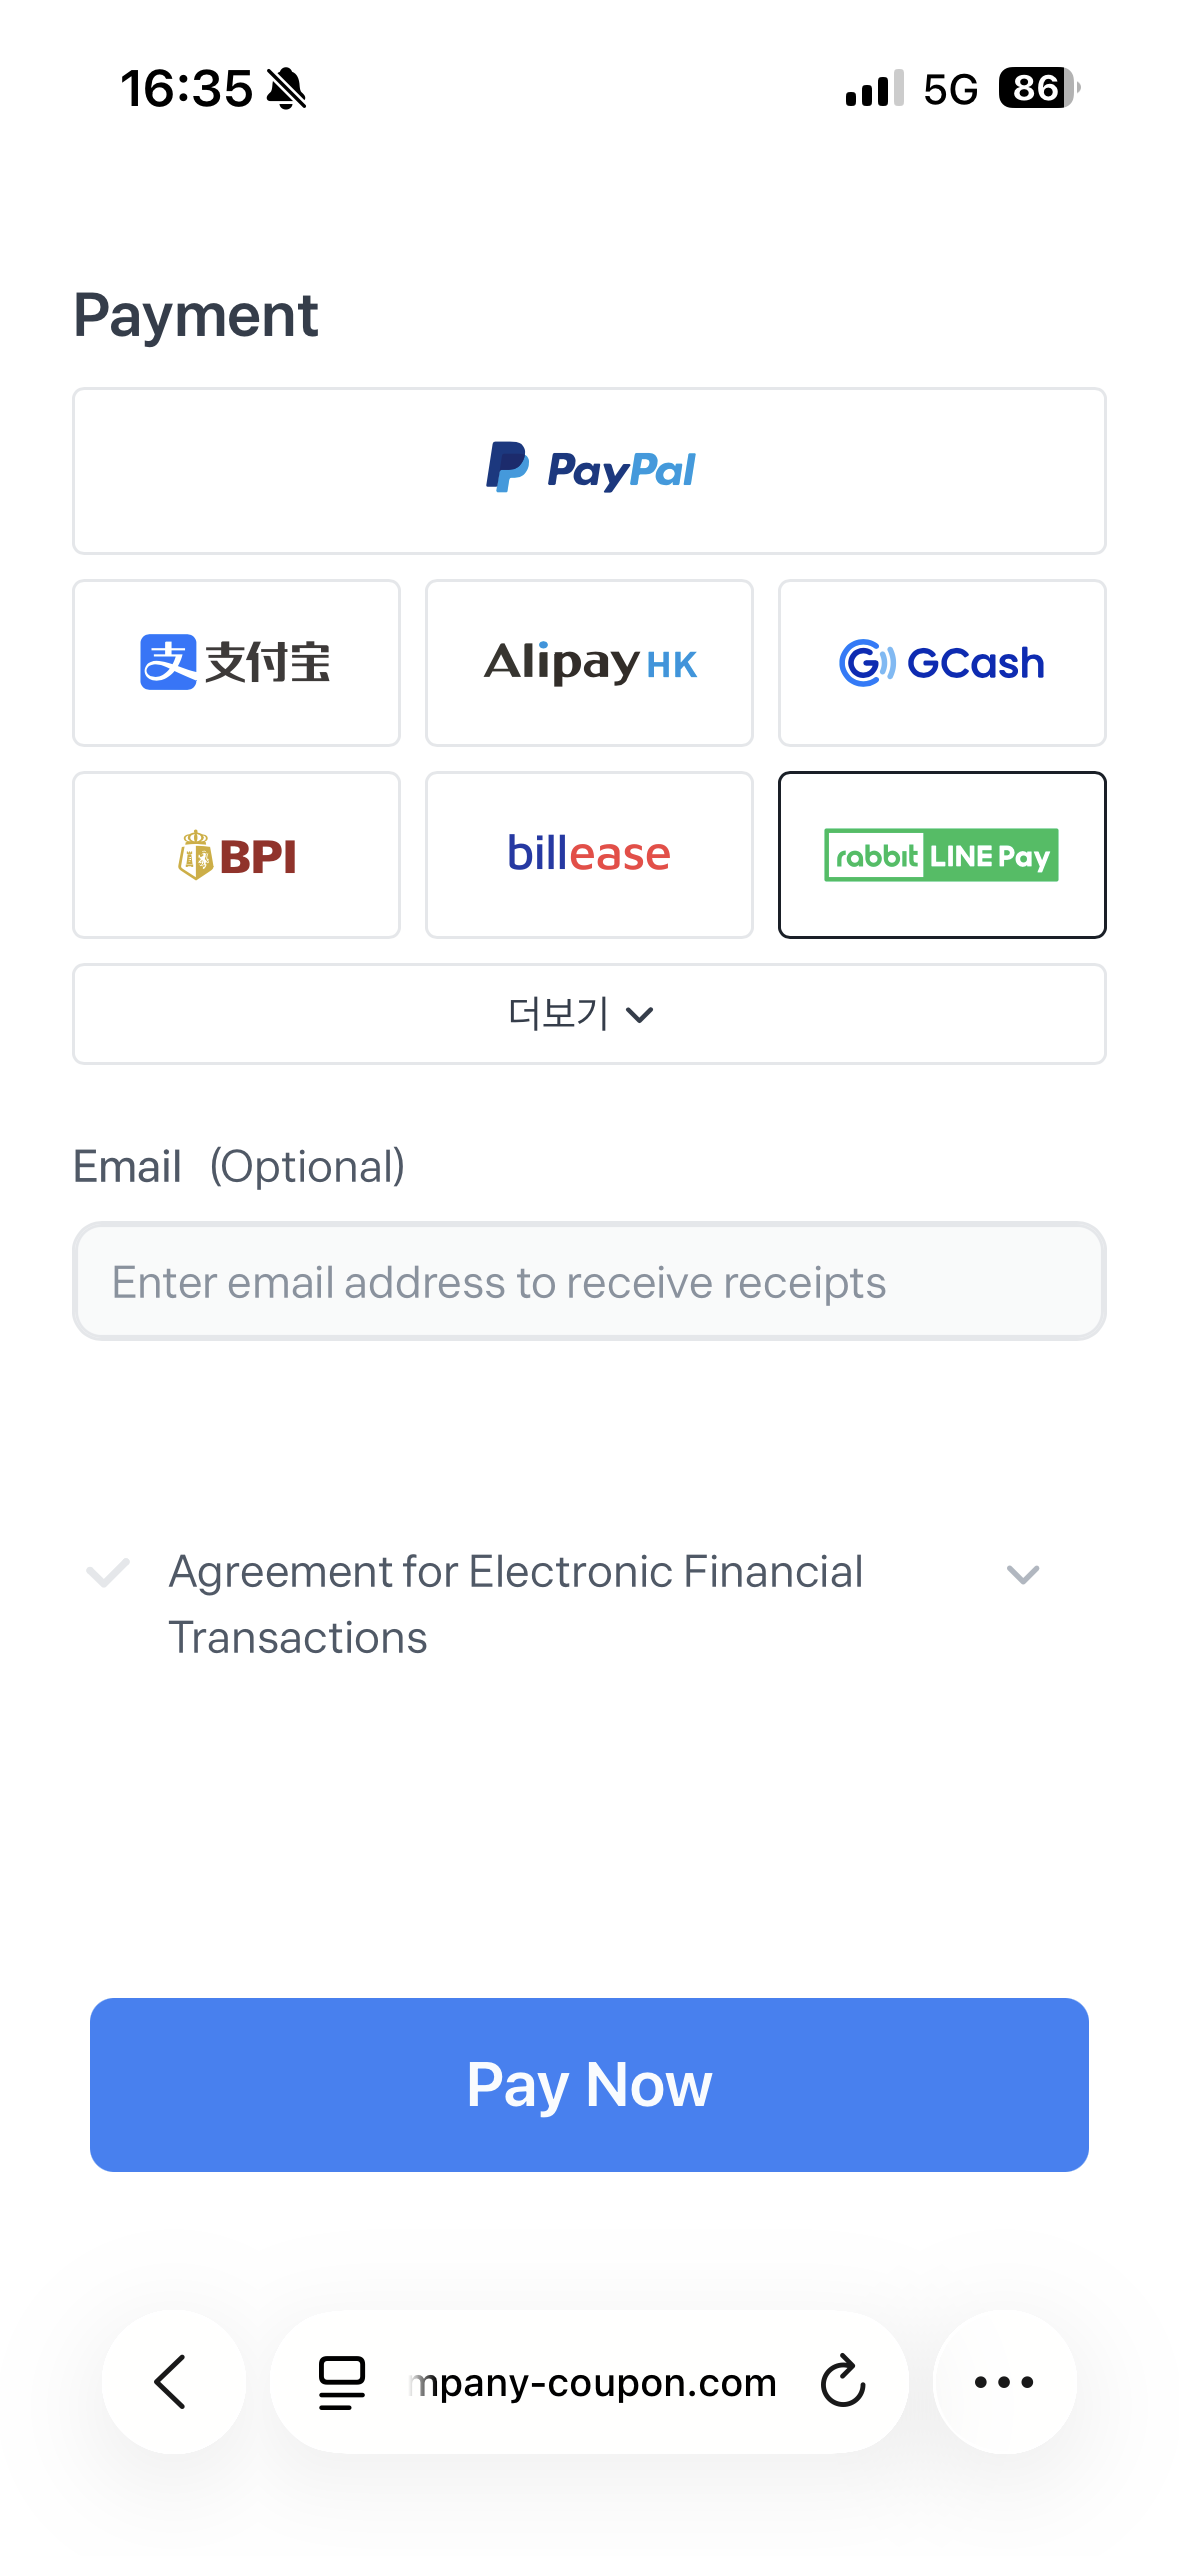Tap the cellular signal bars icon
The image size is (1179, 2556).
click(874, 89)
